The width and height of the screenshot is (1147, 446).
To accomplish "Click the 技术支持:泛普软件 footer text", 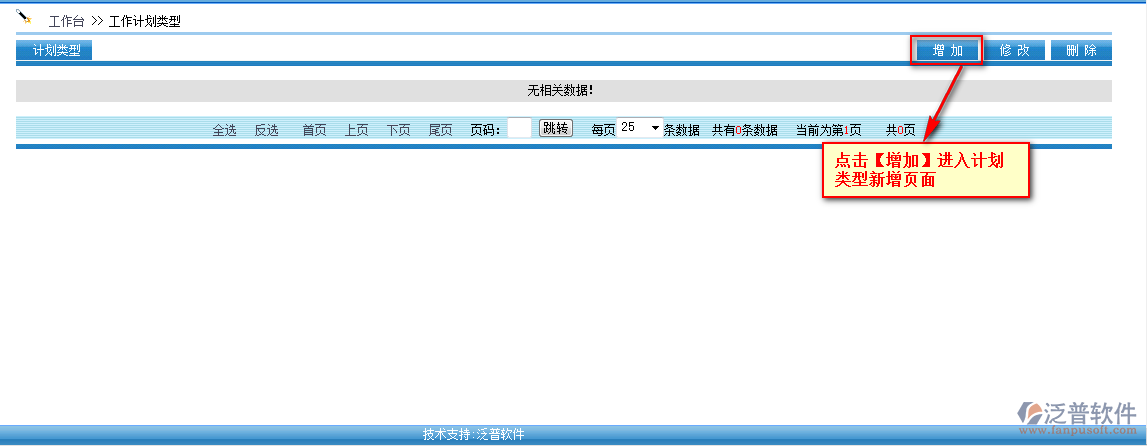I will point(473,434).
